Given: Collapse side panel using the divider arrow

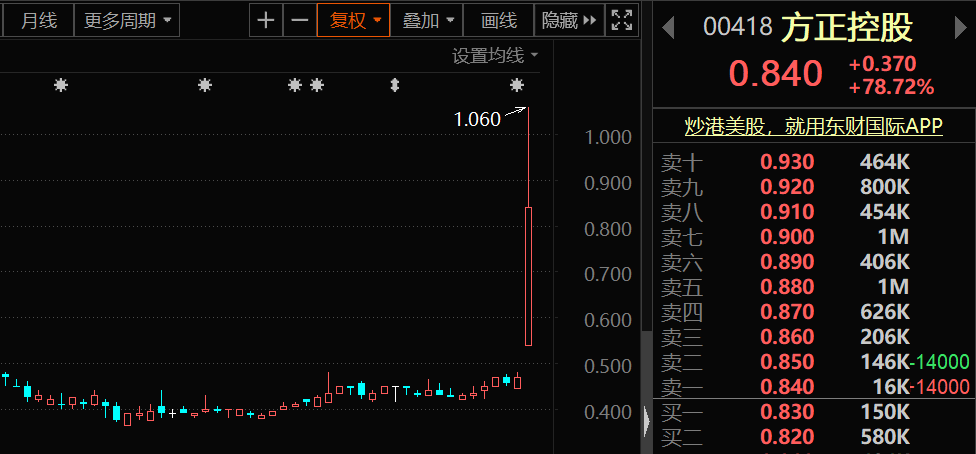Looking at the screenshot, I should click(646, 421).
